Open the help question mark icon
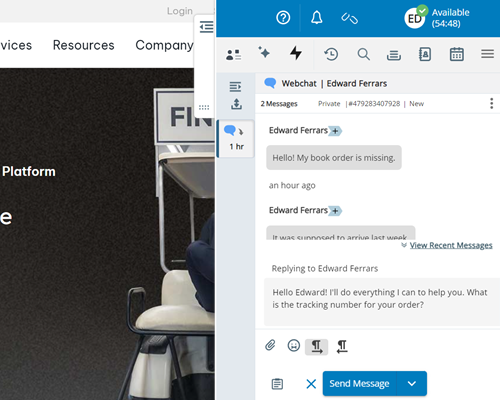 283,17
